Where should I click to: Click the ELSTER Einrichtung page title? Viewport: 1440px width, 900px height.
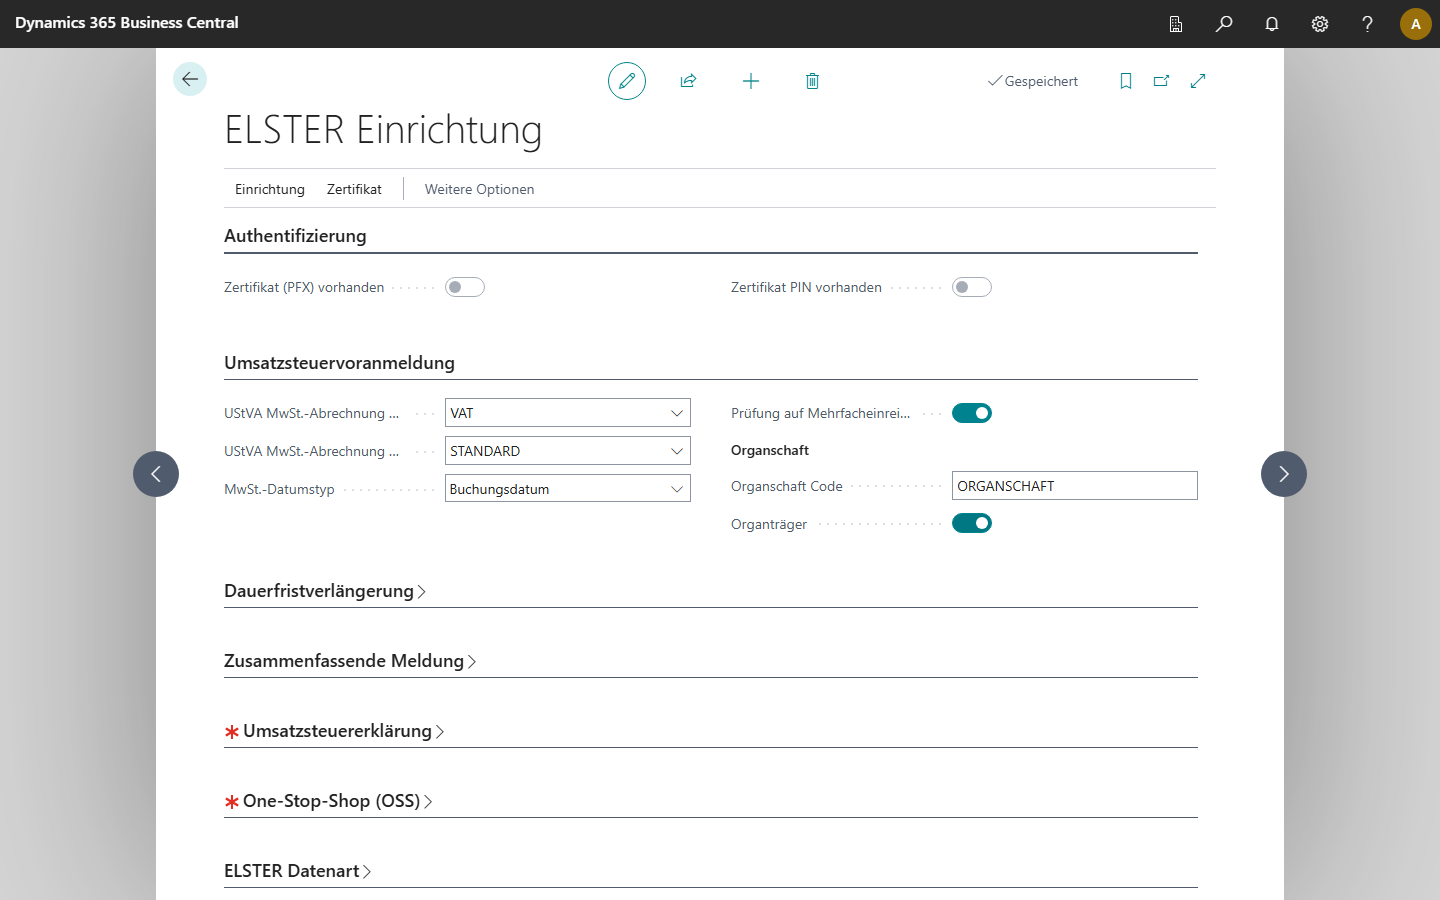tap(383, 130)
